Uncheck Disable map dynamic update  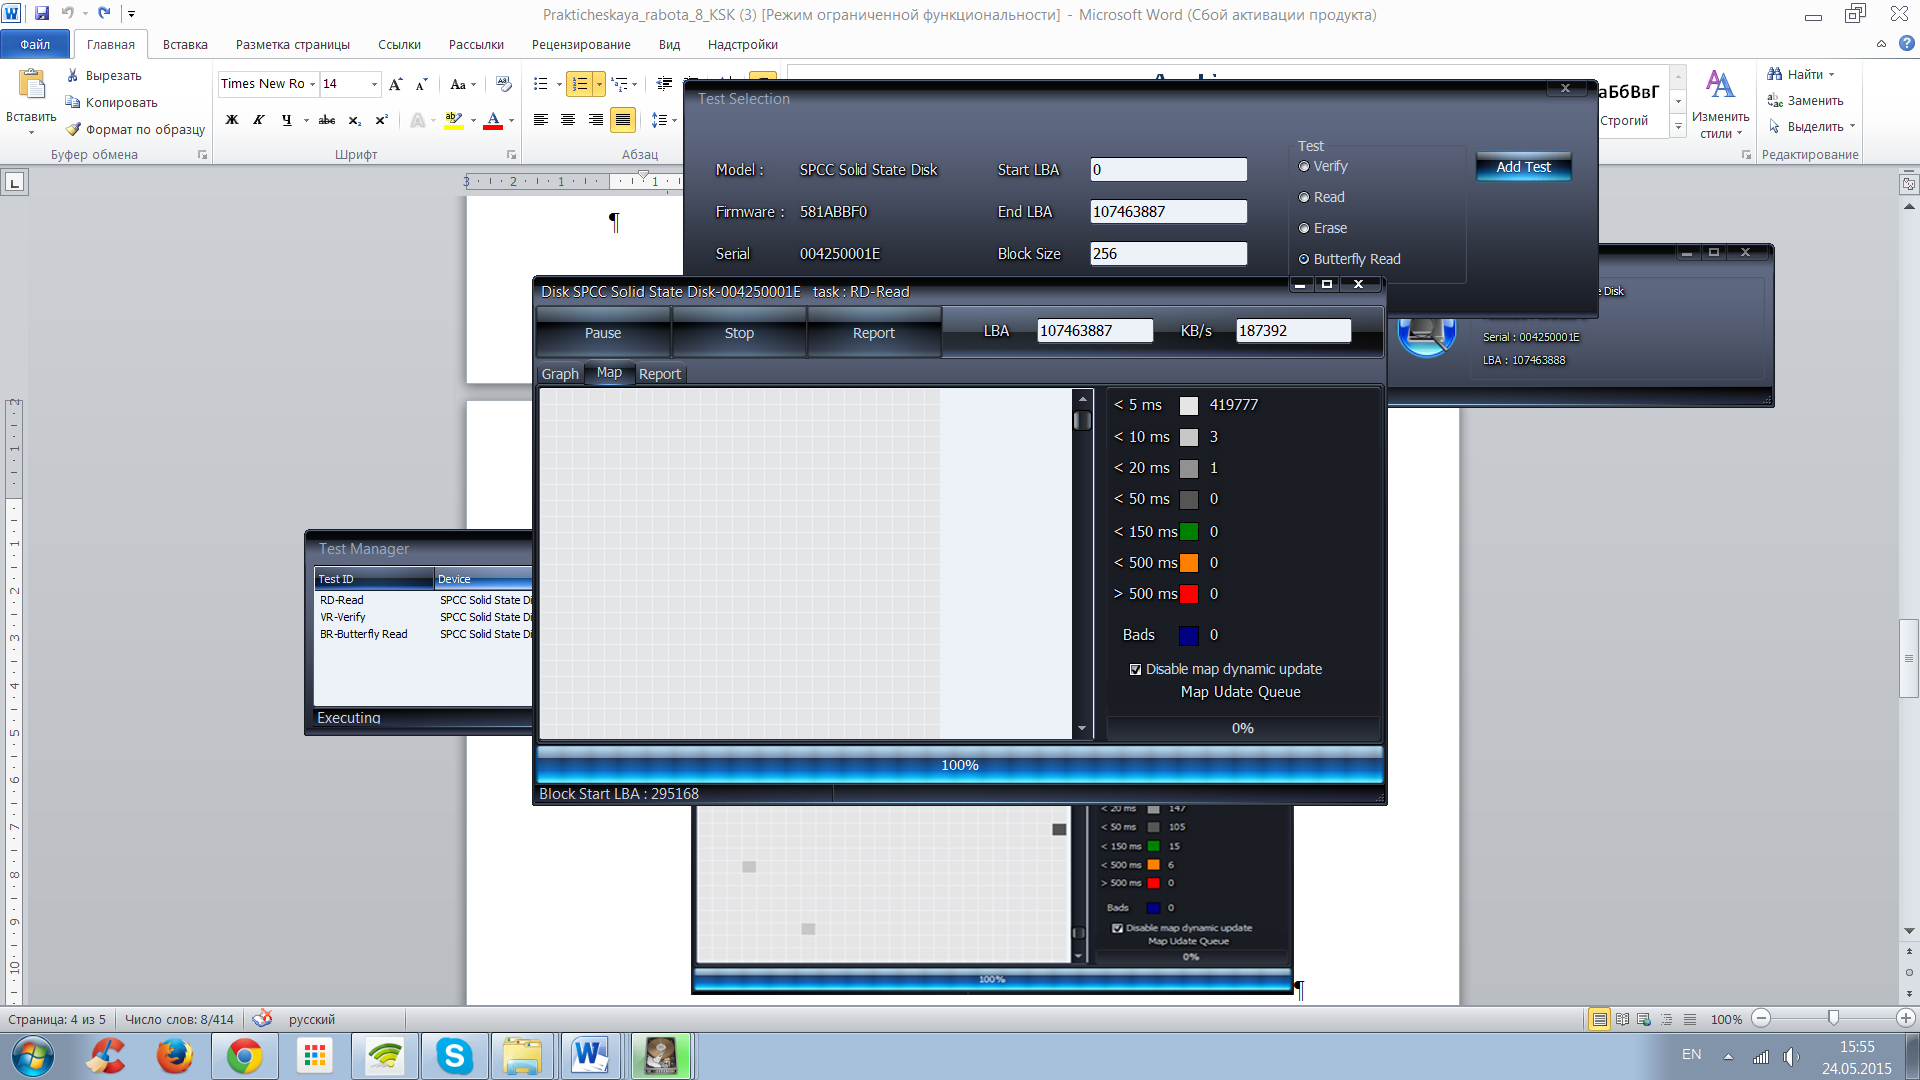[x=1135, y=669]
